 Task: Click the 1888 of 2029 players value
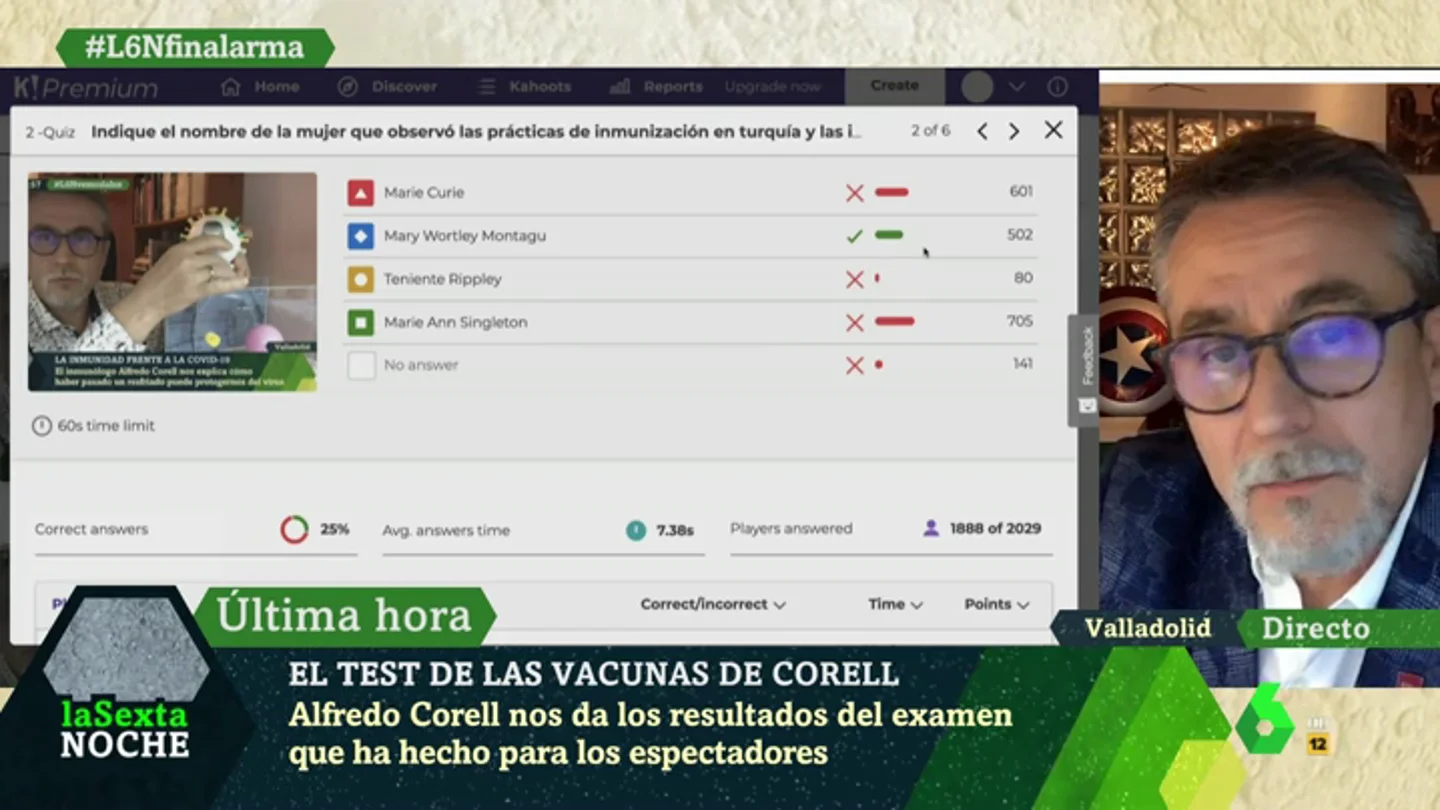click(x=995, y=528)
